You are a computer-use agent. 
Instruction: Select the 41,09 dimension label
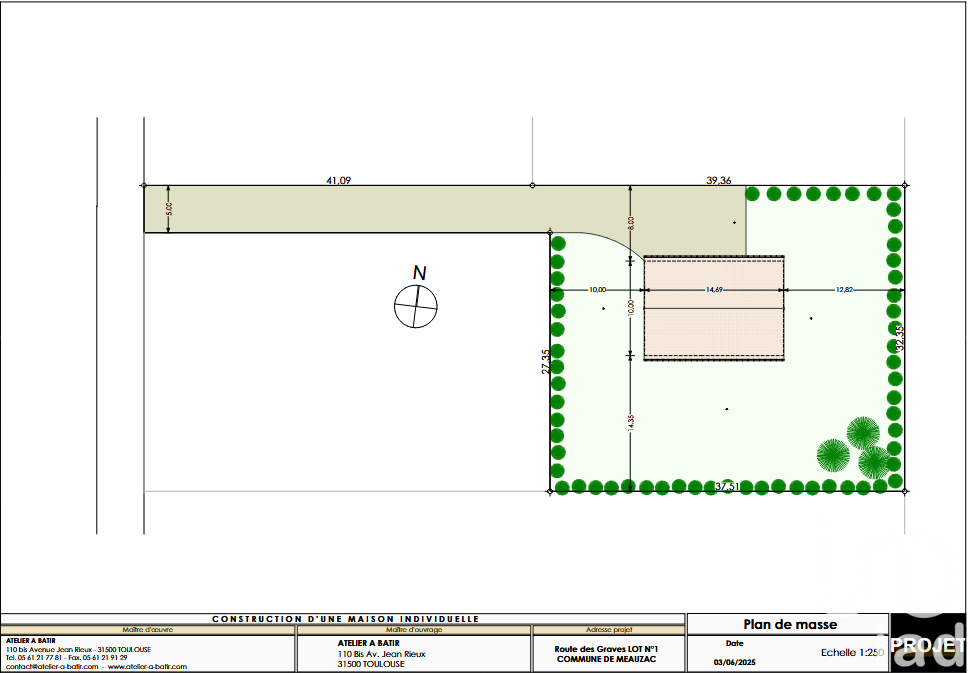[339, 181]
